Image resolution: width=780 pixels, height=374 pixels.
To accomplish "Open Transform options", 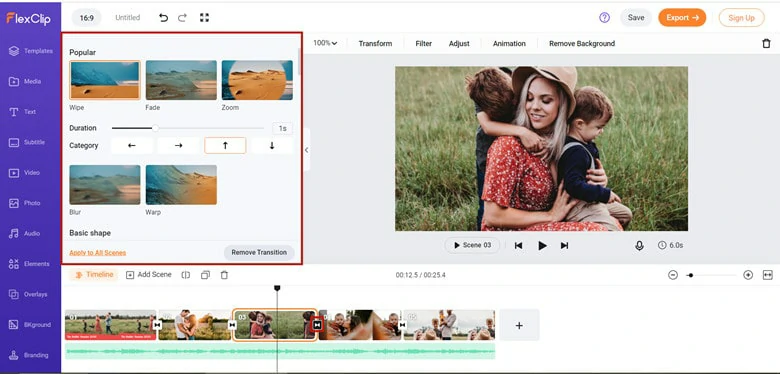I will coord(375,44).
